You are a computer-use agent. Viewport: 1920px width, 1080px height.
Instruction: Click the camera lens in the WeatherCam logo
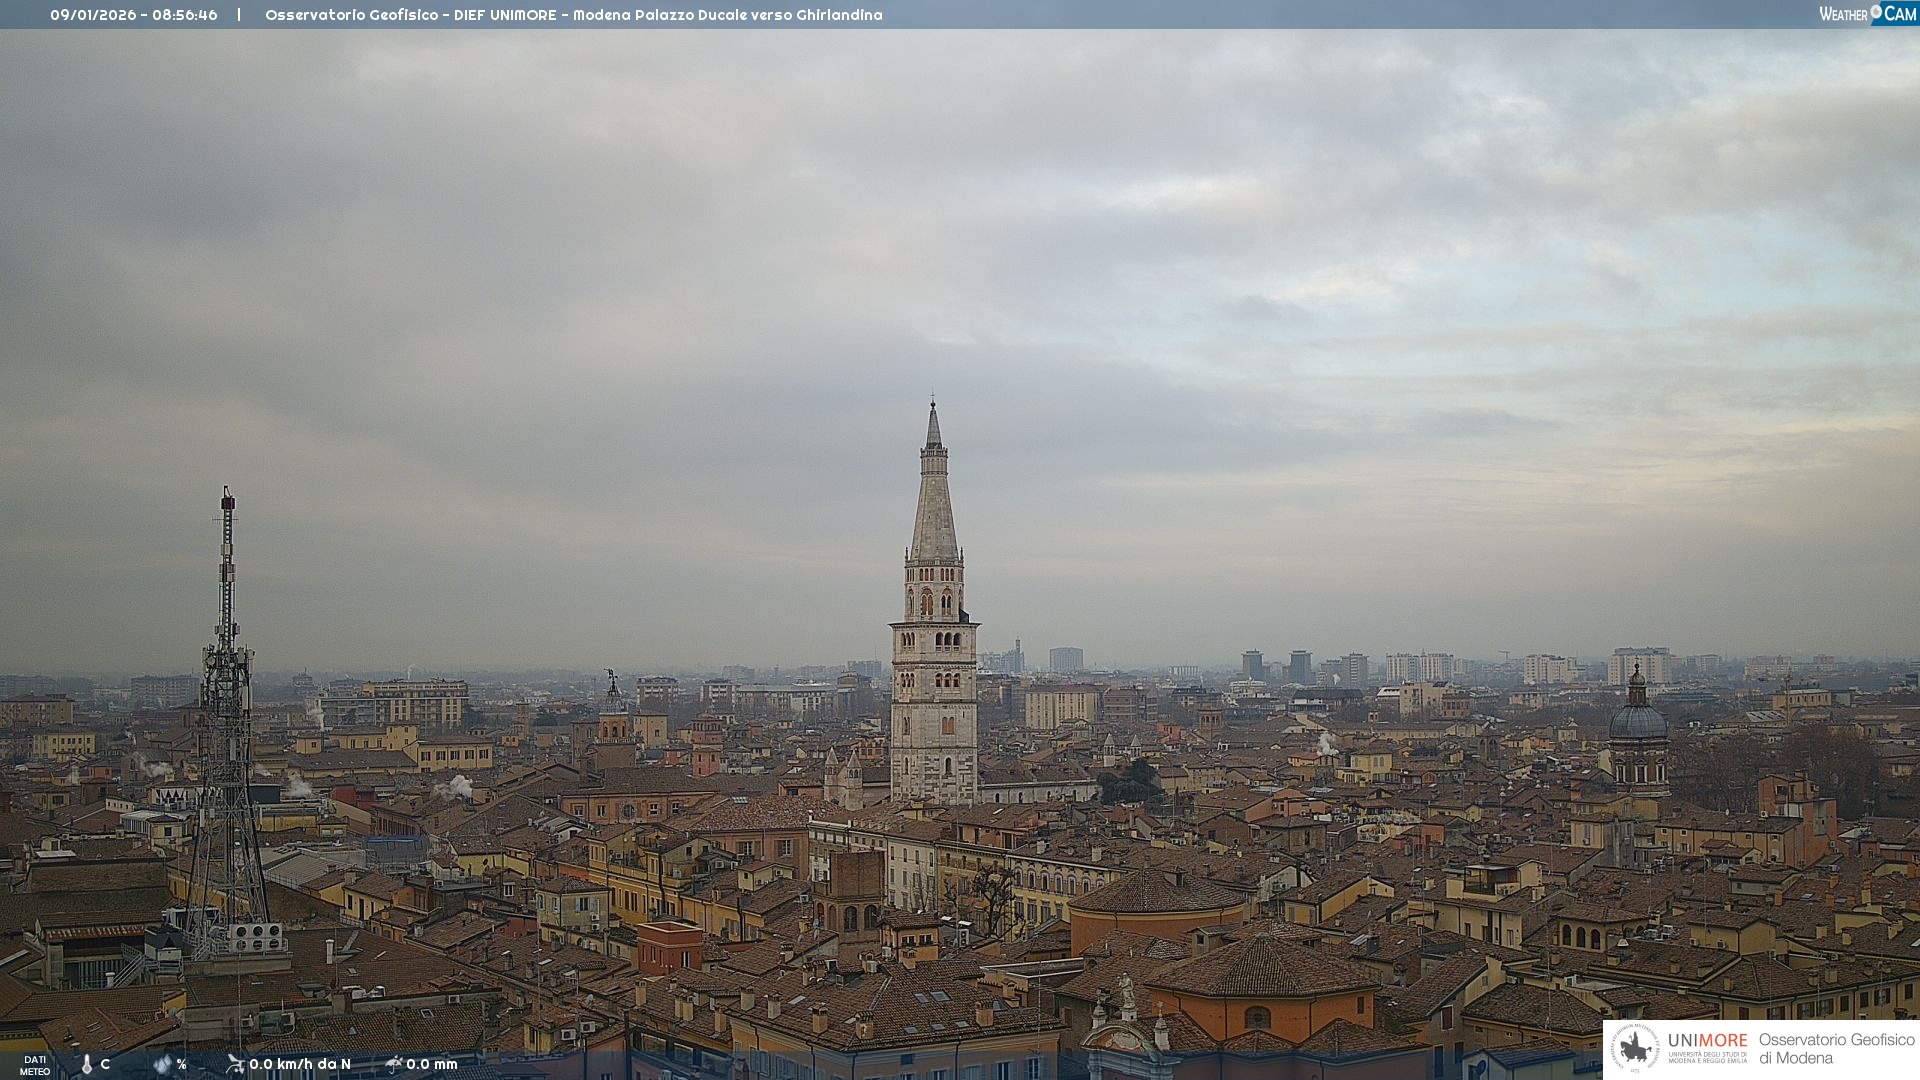(x=1876, y=12)
